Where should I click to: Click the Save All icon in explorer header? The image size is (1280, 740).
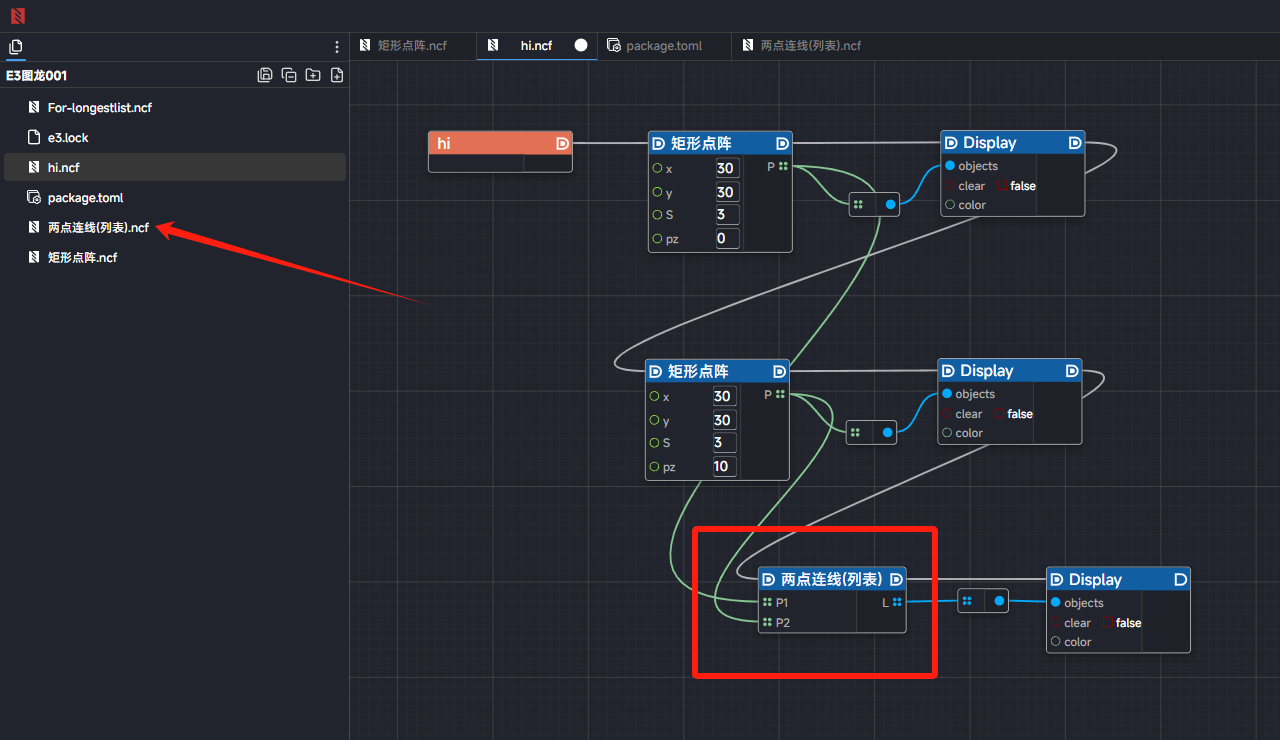coord(265,75)
